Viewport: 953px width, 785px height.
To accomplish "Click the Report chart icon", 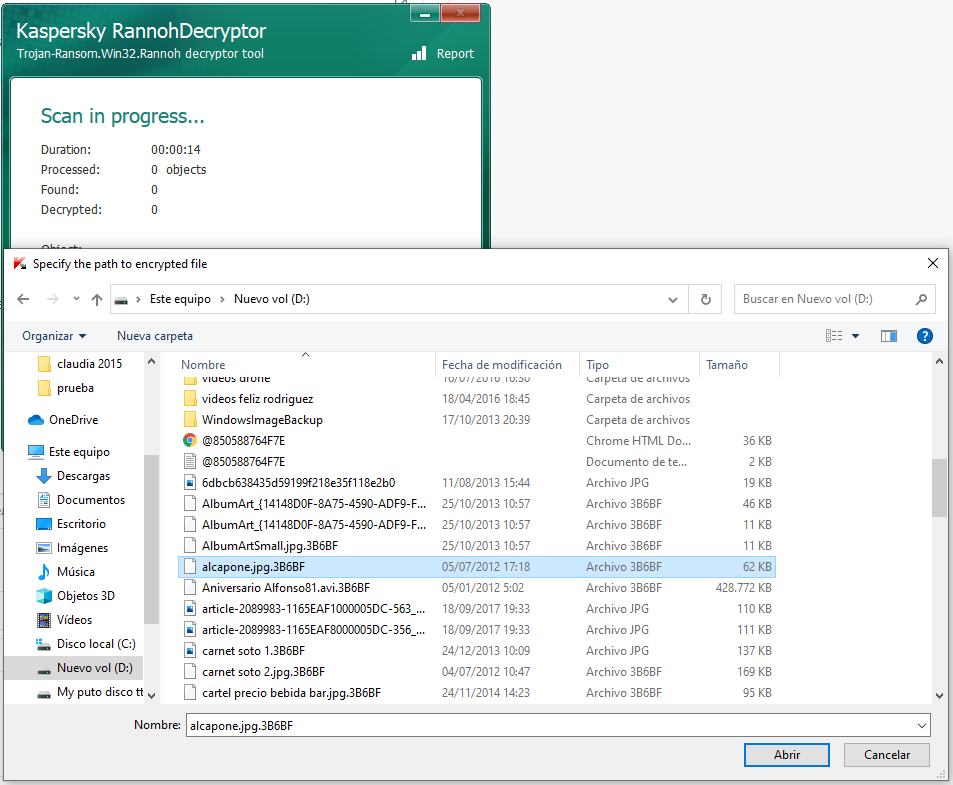I will tap(419, 53).
